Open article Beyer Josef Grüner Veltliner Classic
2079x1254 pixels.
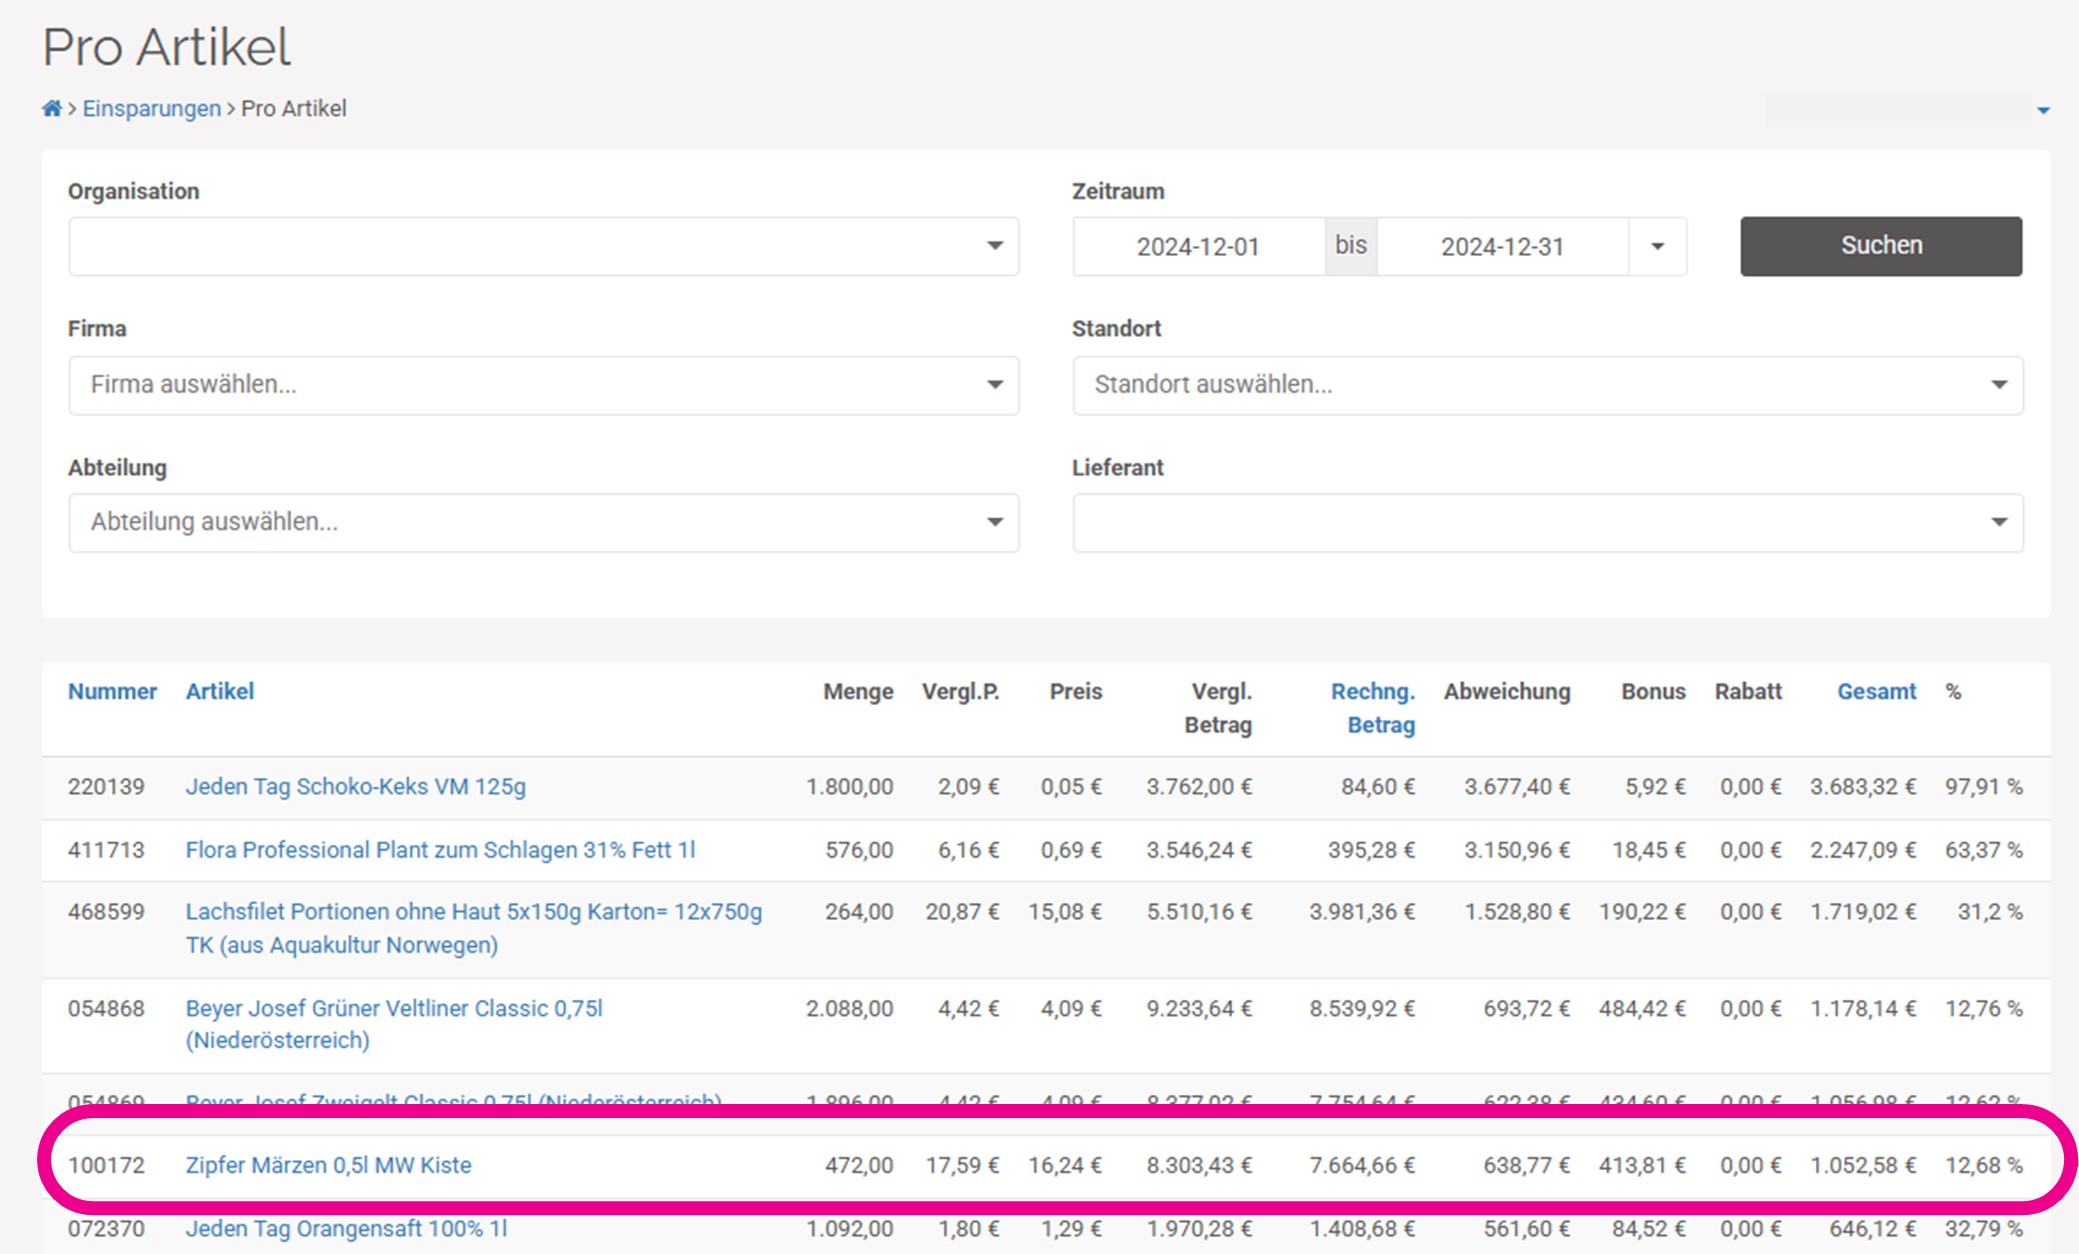point(394,1024)
